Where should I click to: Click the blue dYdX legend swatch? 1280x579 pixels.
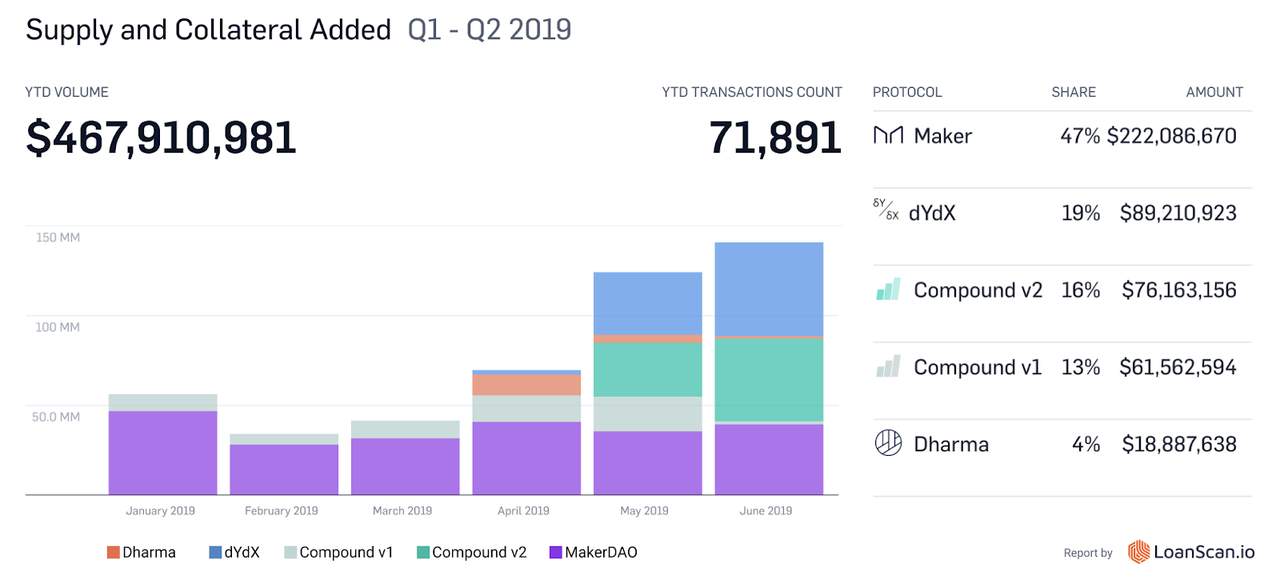(x=216, y=552)
